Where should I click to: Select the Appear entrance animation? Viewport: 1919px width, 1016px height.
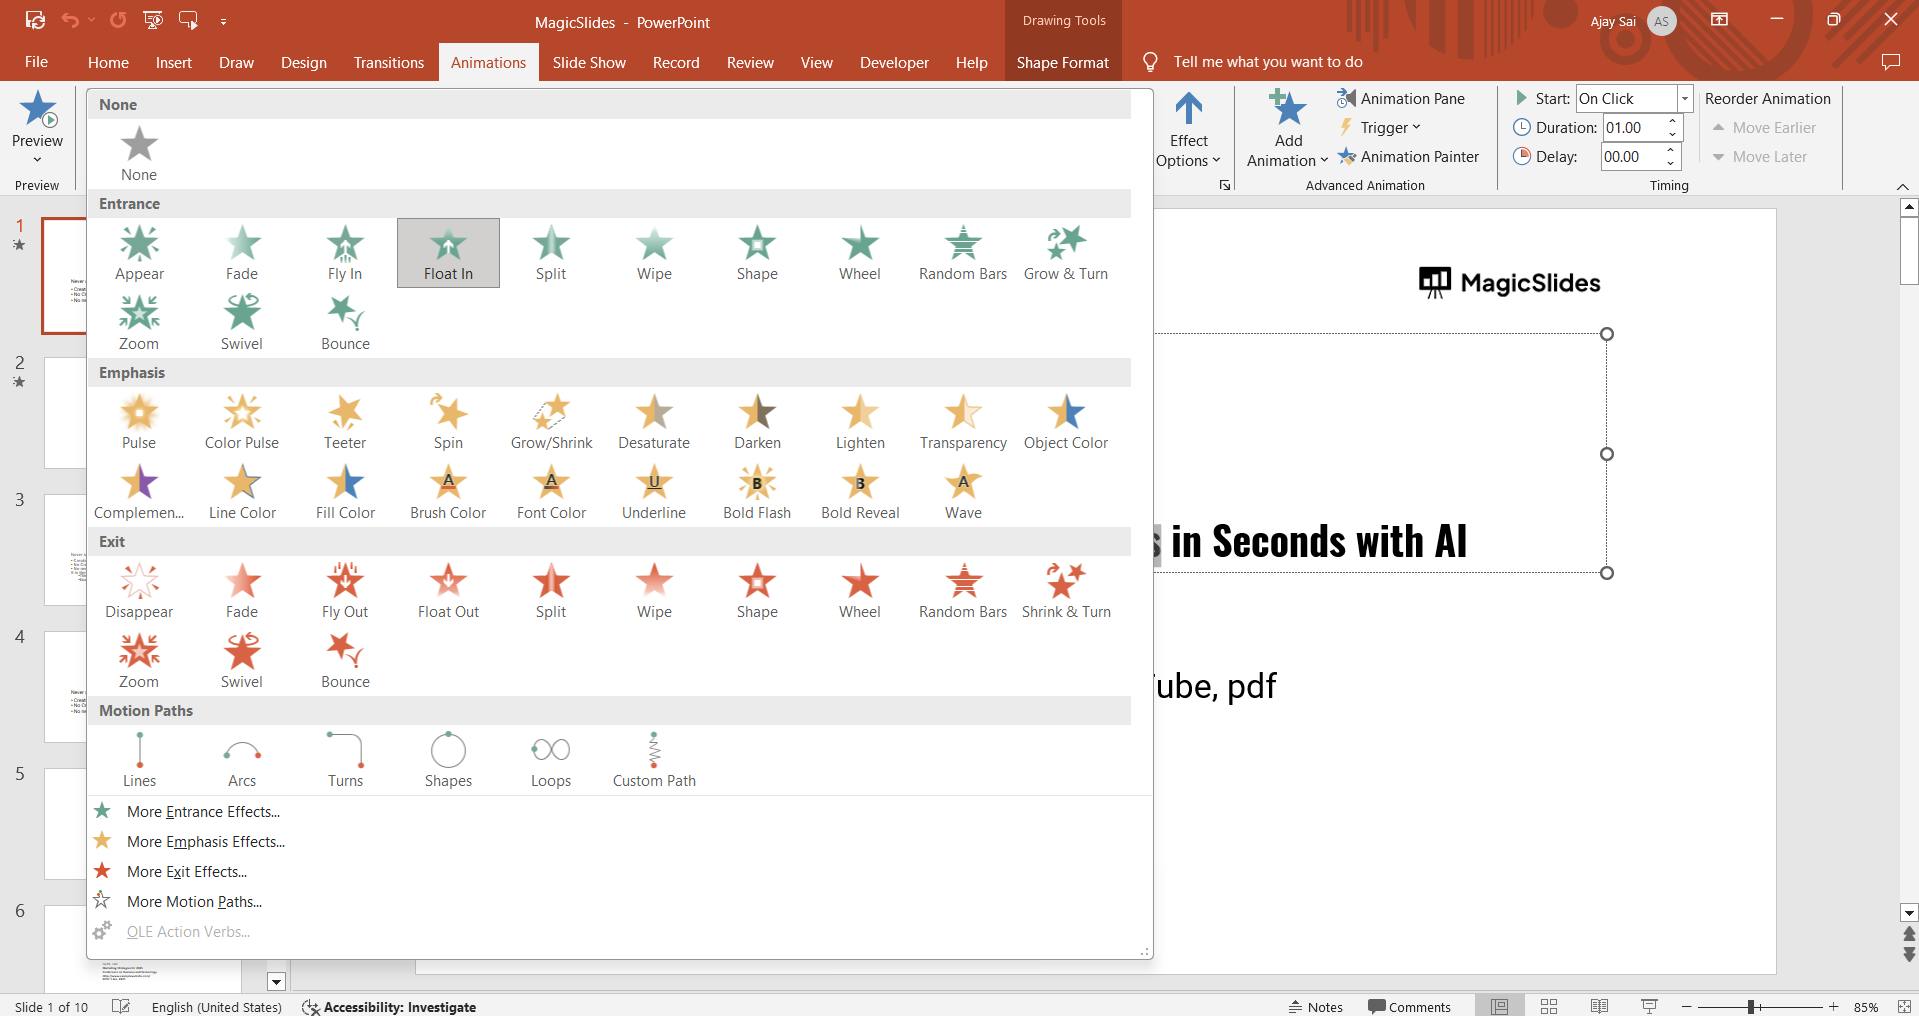[x=139, y=254]
